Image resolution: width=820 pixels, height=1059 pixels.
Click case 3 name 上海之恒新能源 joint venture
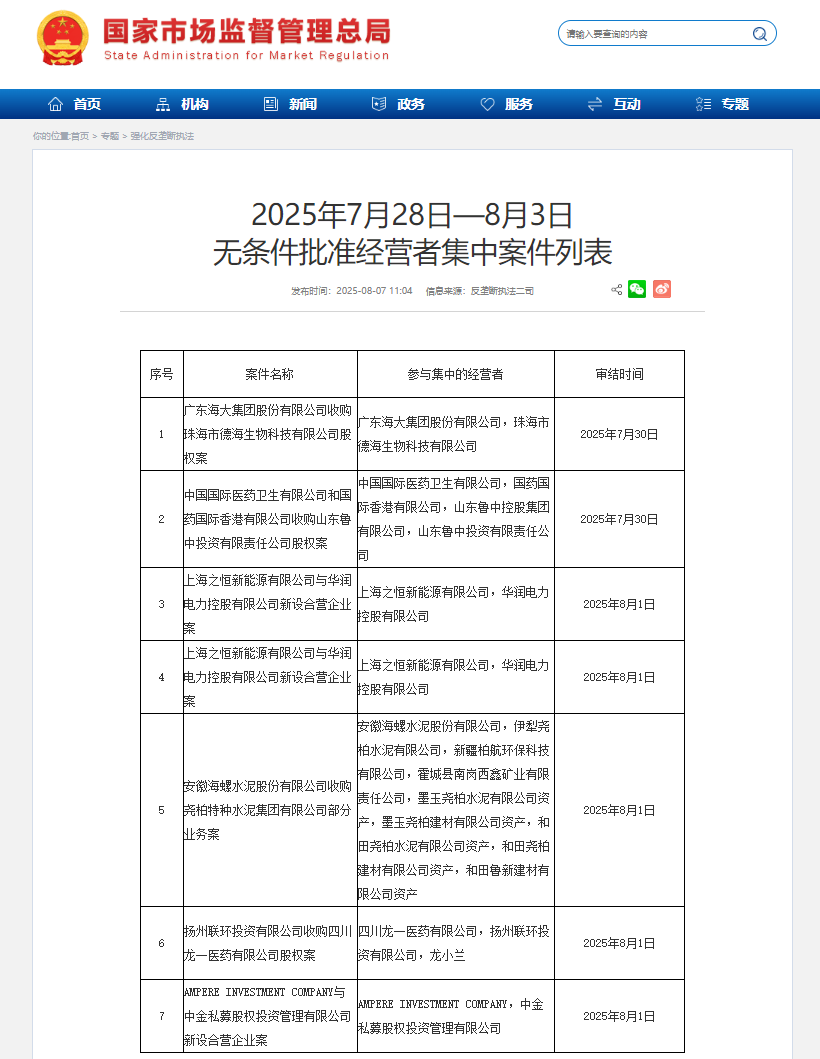coord(268,604)
